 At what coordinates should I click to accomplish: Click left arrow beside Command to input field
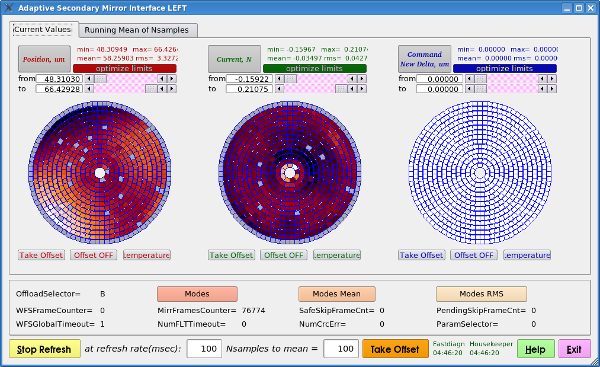(470, 89)
